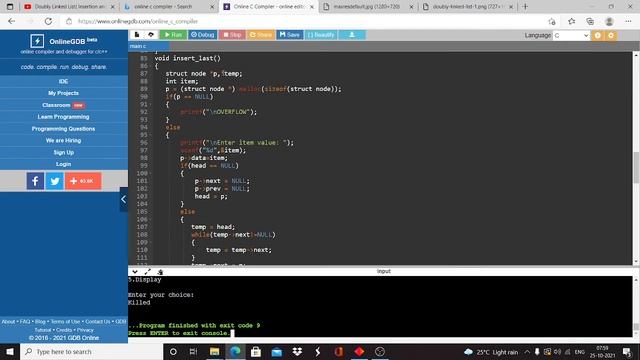Open the Language dropdown set to C

571,36
